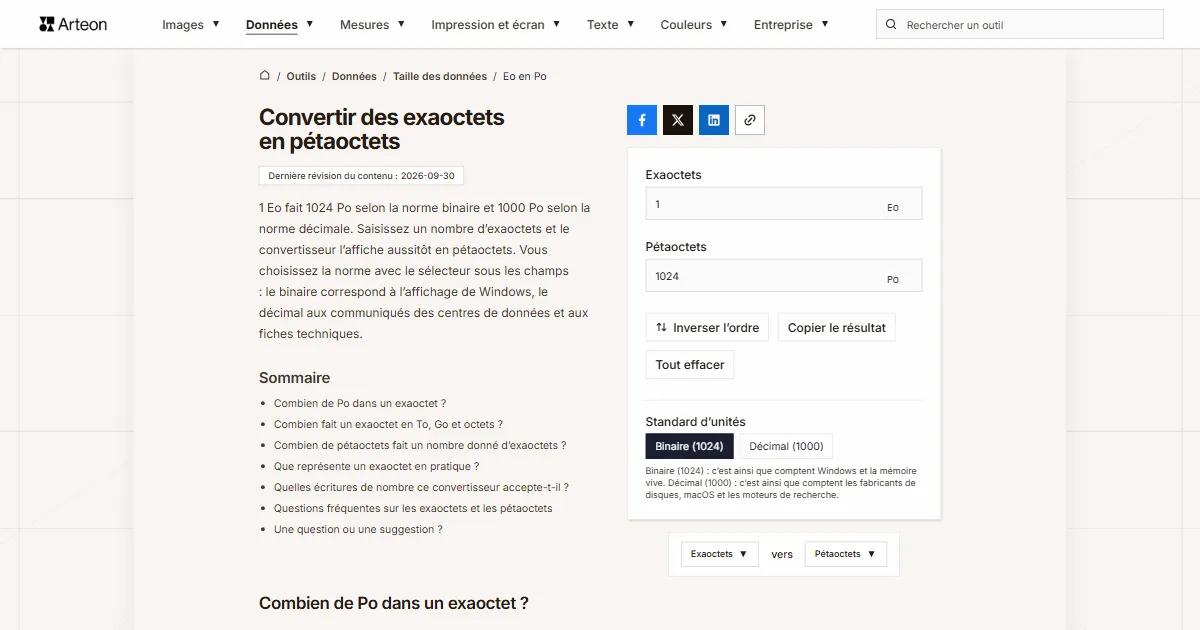Go to the home breadcrumb icon
This screenshot has width=1200, height=630.
click(x=265, y=76)
